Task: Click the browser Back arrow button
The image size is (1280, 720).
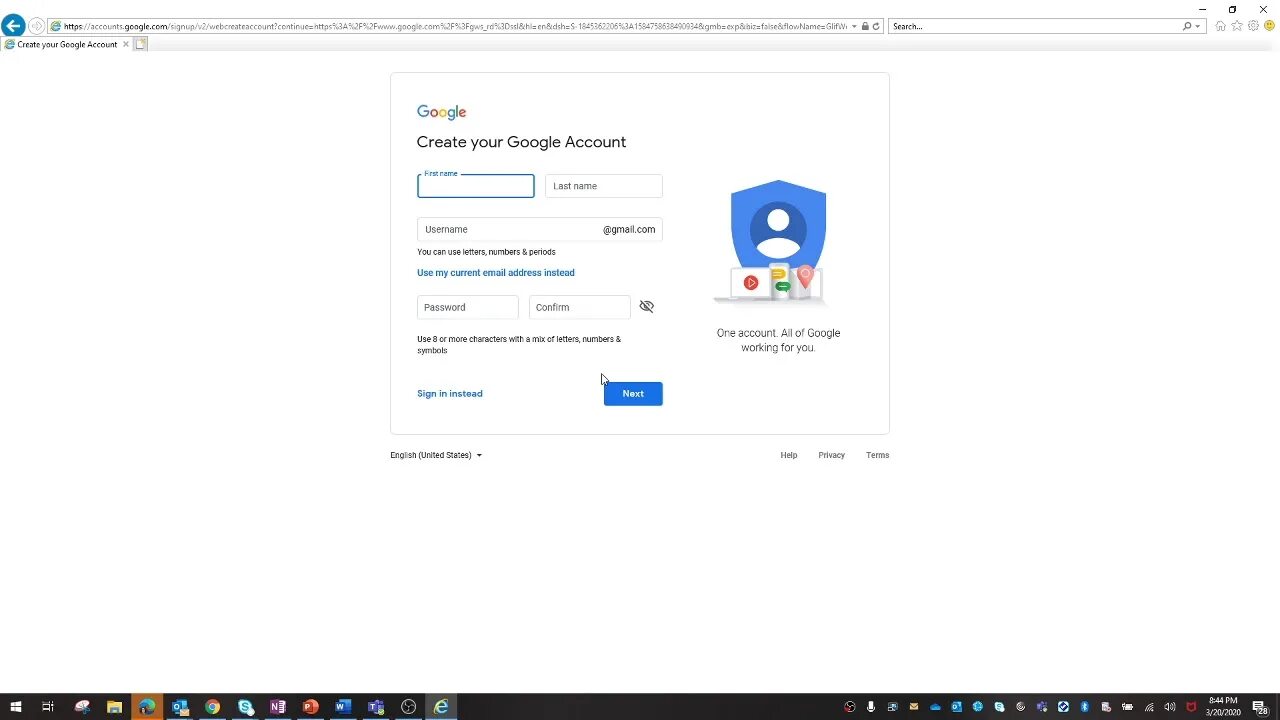Action: [x=13, y=26]
